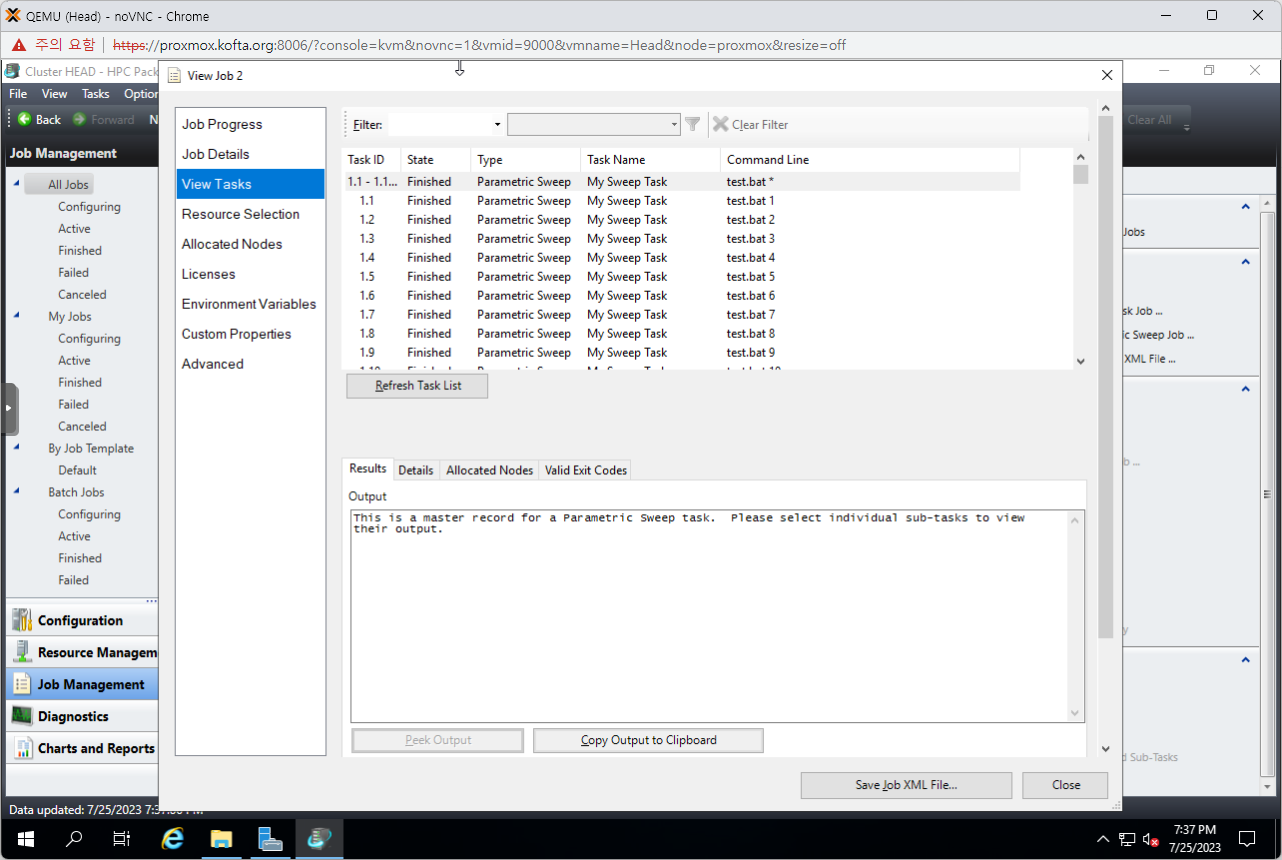The height and width of the screenshot is (860, 1282).
Task: Open the Configuration pane icon
Action: coord(22,620)
